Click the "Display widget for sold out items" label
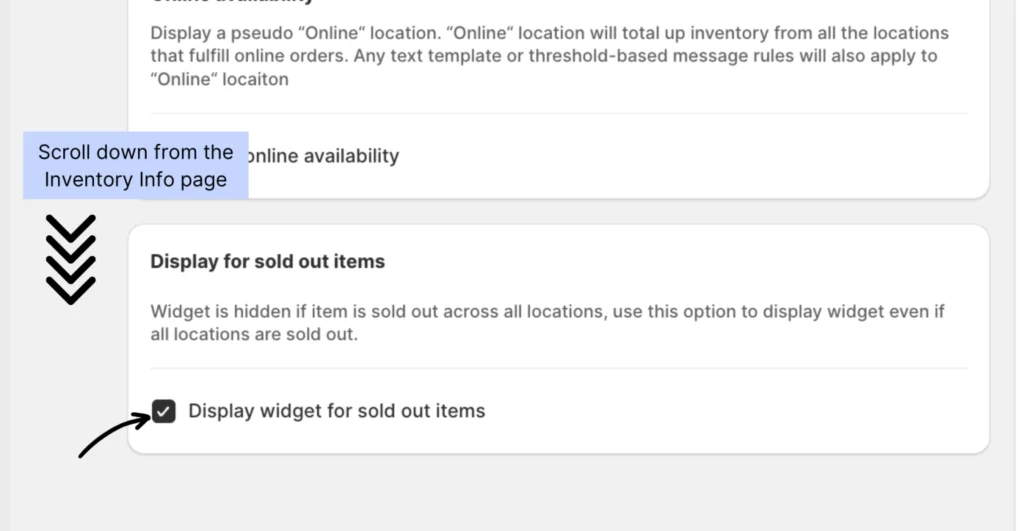 336,411
